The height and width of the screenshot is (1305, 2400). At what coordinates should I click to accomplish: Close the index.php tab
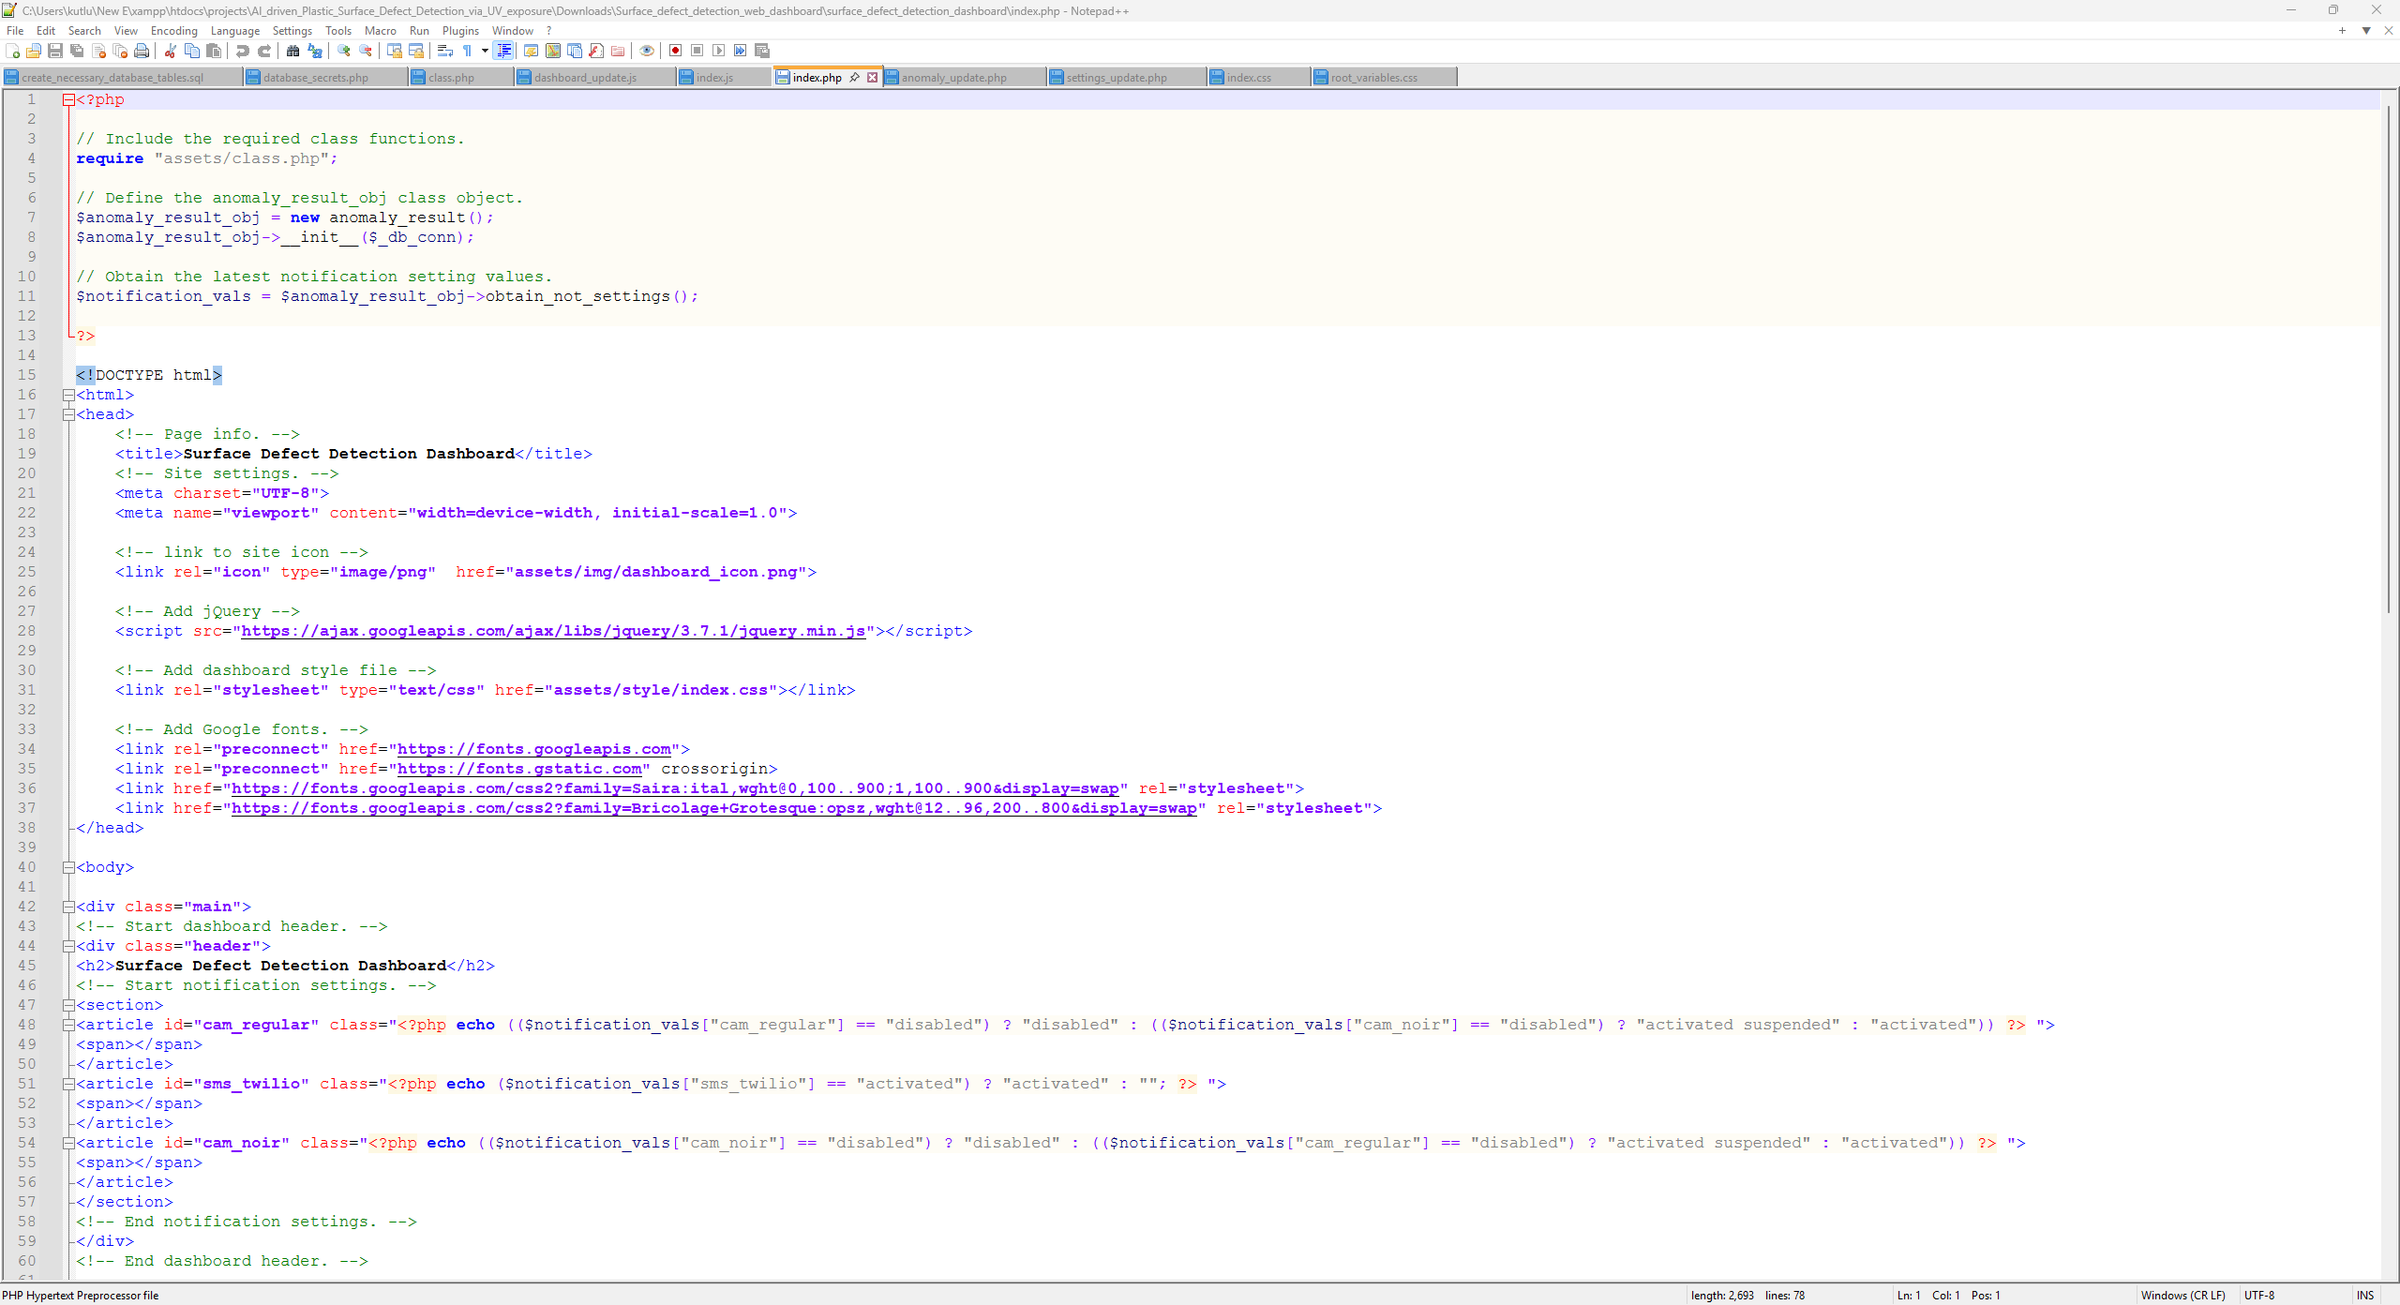[x=872, y=77]
